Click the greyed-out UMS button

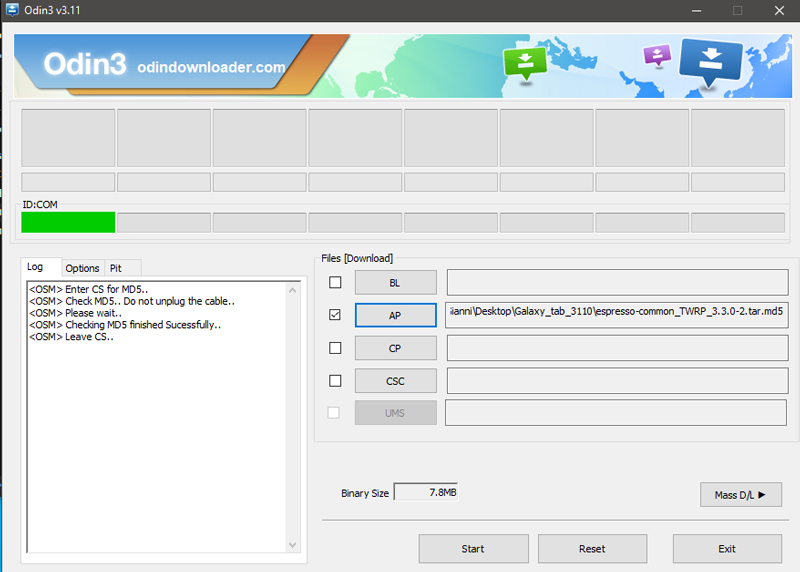[395, 413]
